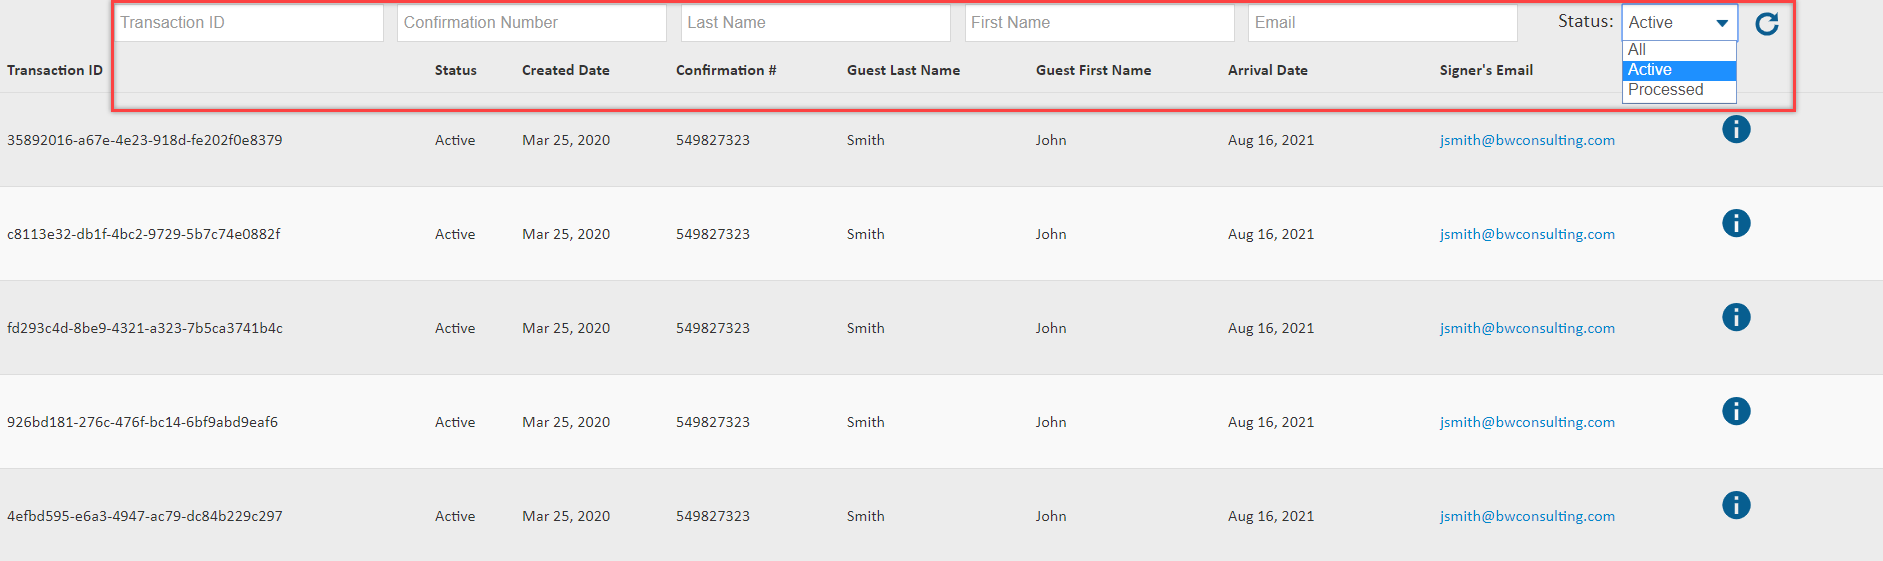
Task: Click the Arrival Date column header
Action: click(1268, 70)
